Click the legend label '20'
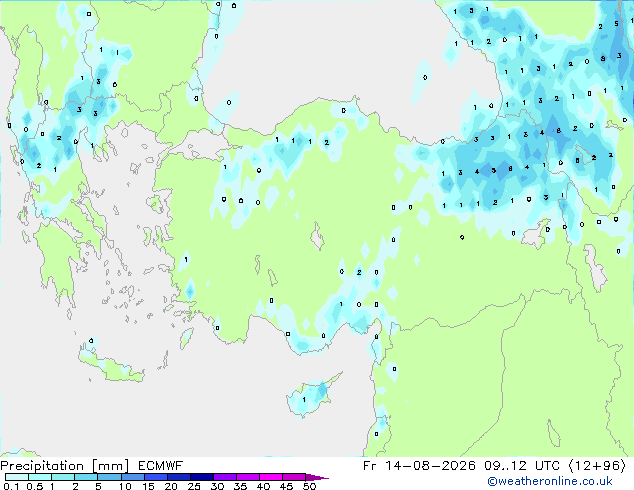 click(x=171, y=486)
